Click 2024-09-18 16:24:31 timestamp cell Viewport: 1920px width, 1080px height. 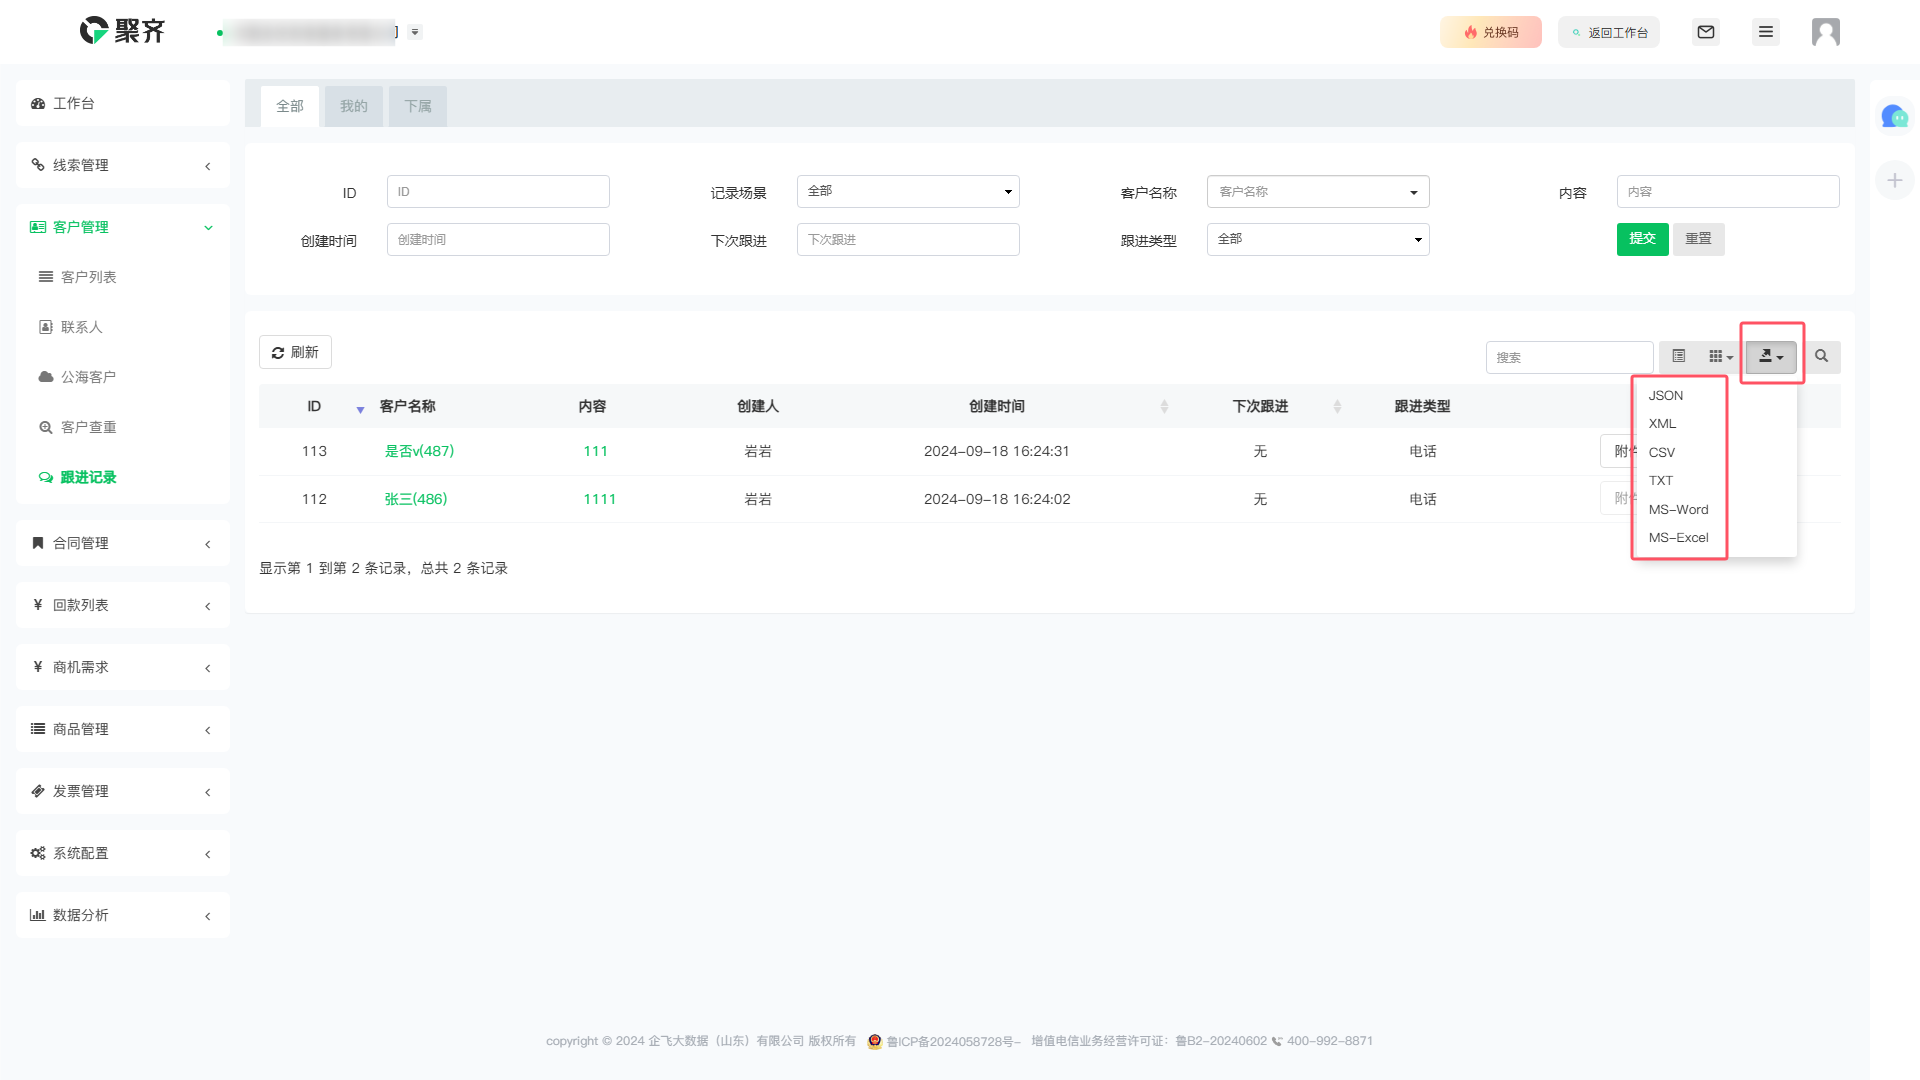[x=997, y=451]
